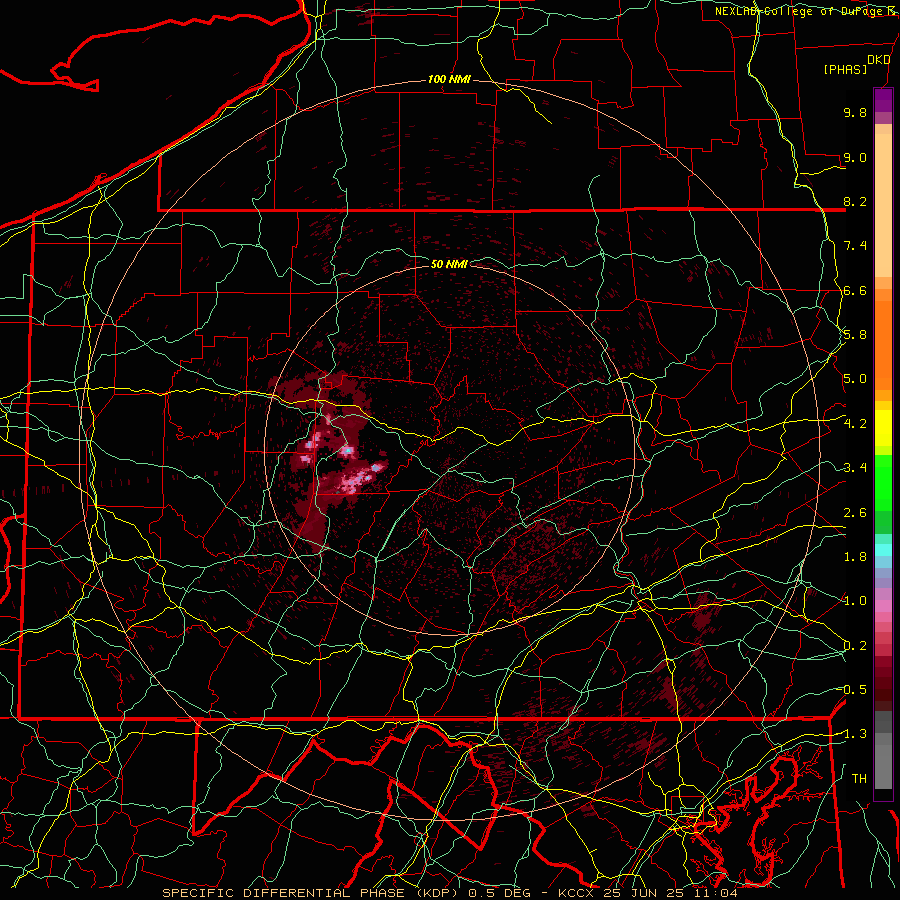
Task: Click the 5.0 value on the color scale
Action: click(x=855, y=379)
